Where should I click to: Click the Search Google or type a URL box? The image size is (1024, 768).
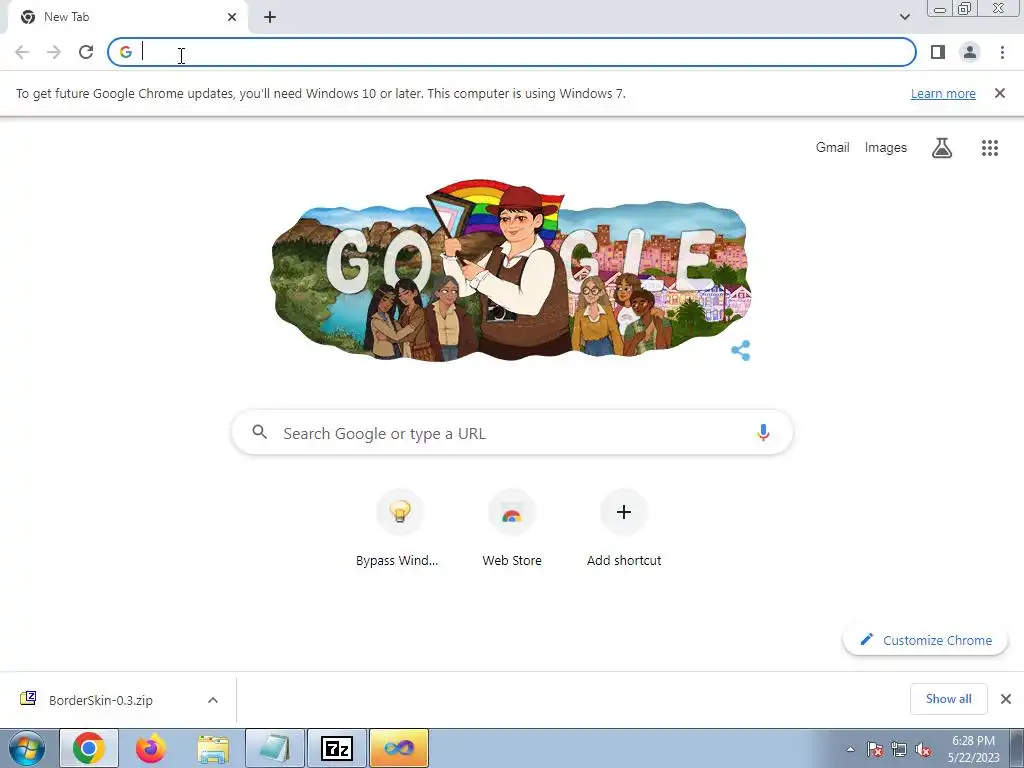click(x=512, y=433)
